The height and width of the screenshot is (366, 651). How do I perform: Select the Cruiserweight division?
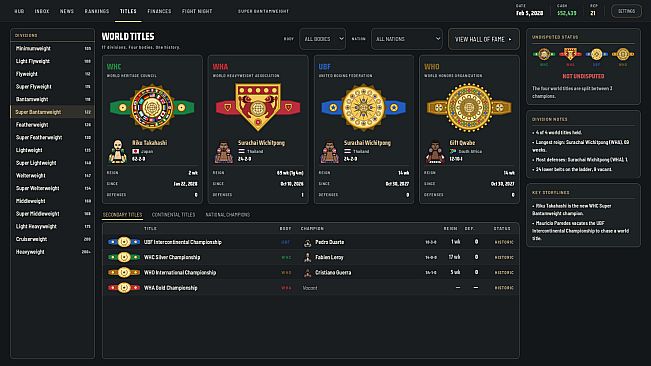pos(53,239)
